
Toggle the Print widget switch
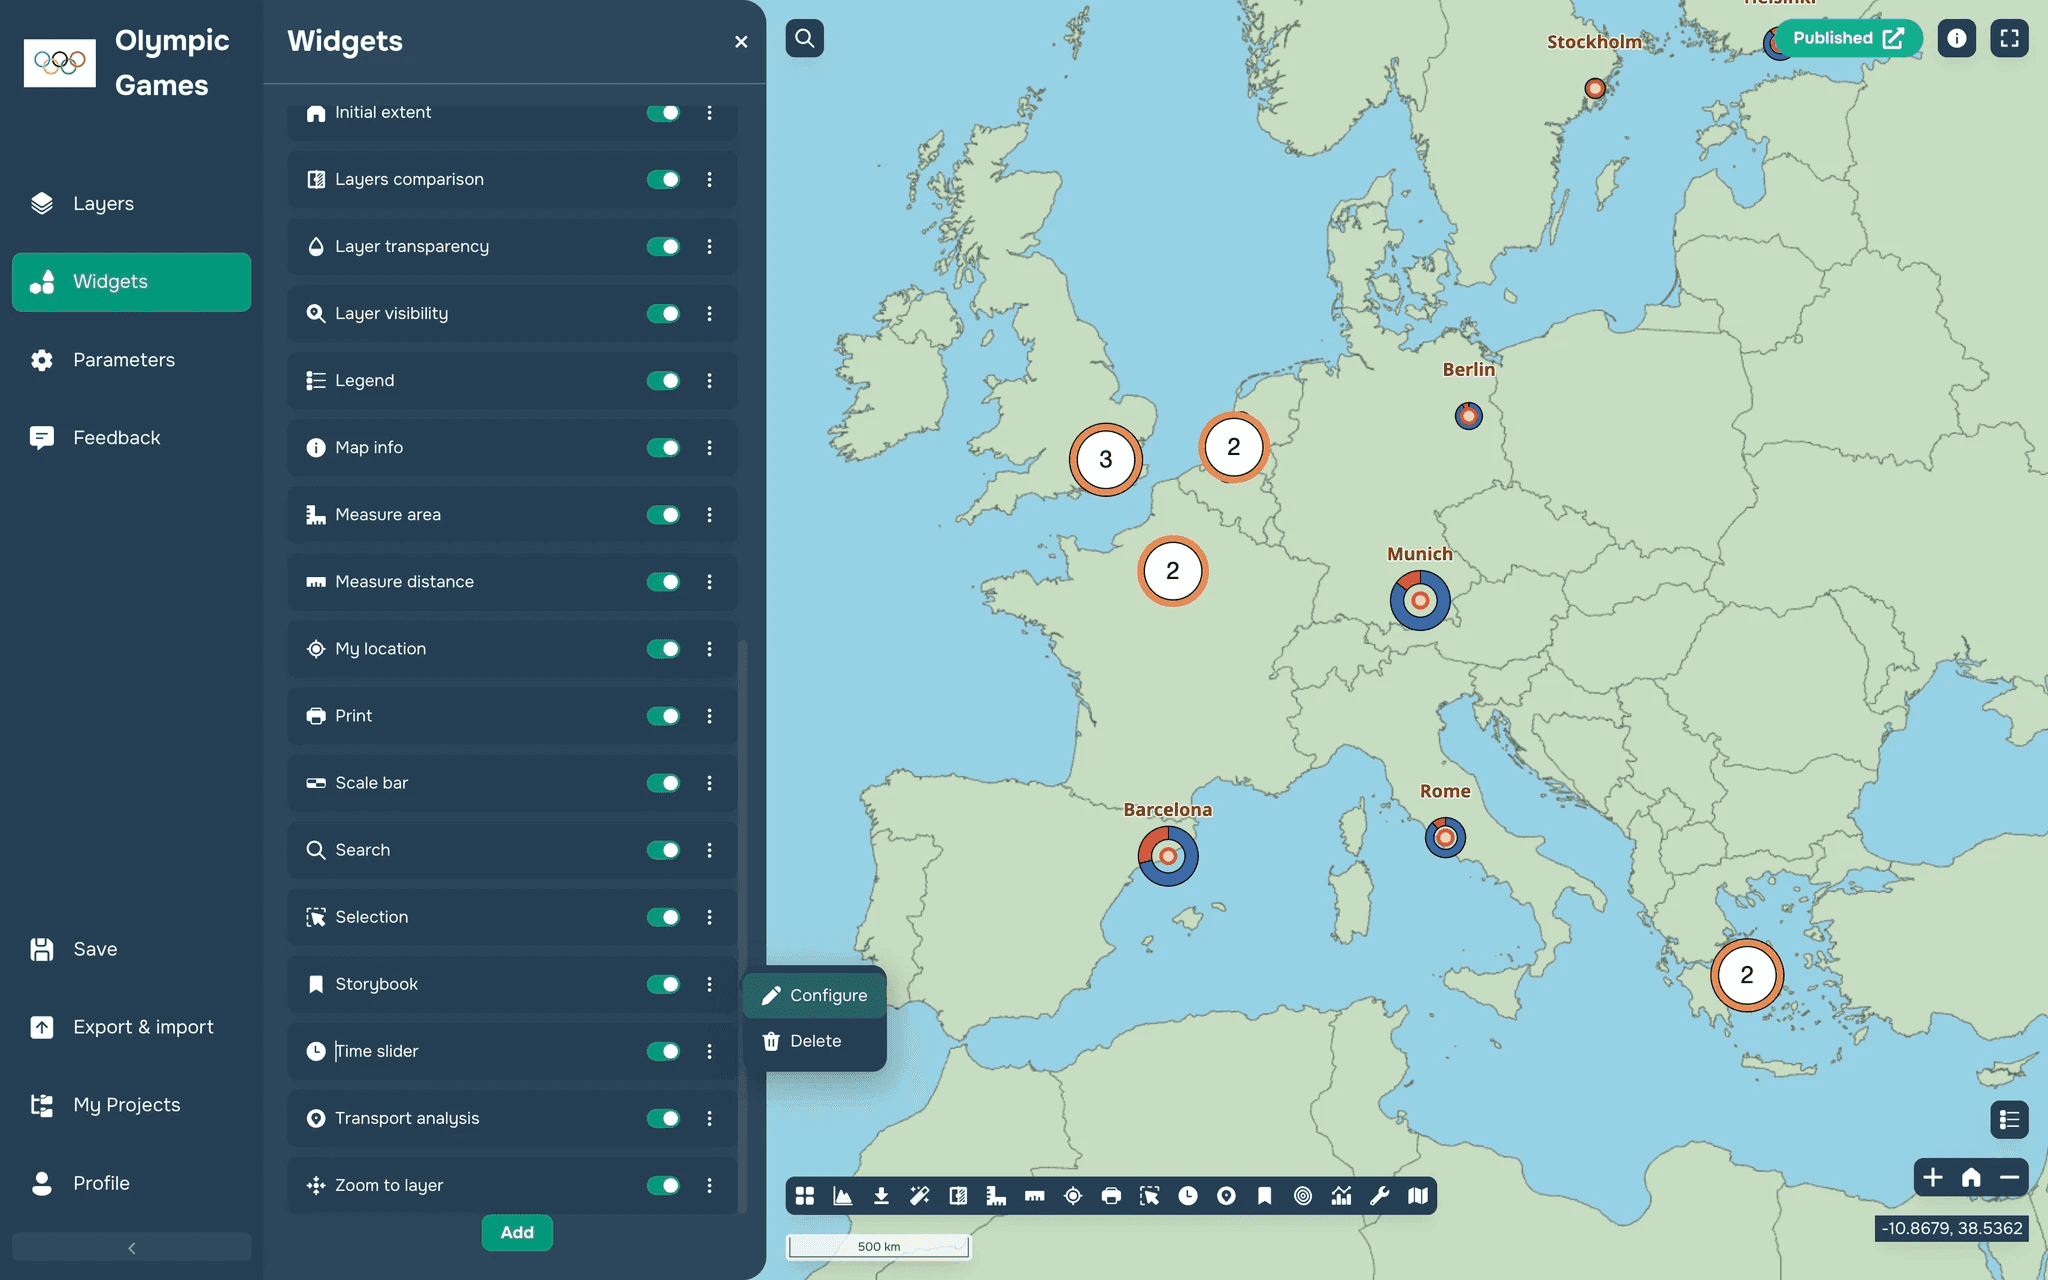[x=663, y=716]
